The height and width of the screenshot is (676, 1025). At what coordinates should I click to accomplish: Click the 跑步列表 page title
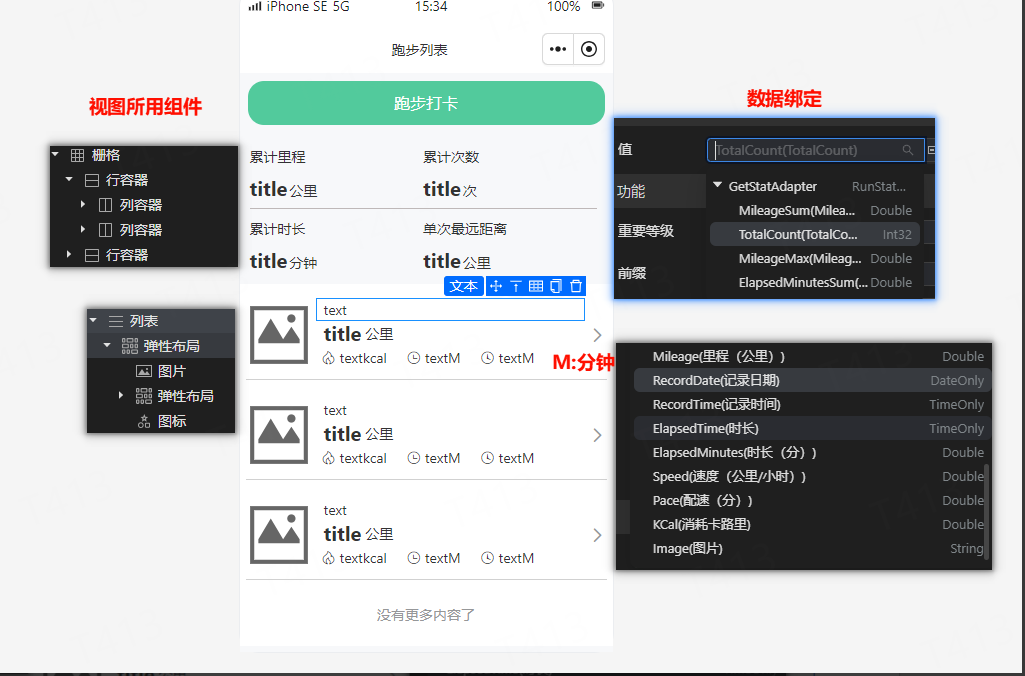(419, 50)
